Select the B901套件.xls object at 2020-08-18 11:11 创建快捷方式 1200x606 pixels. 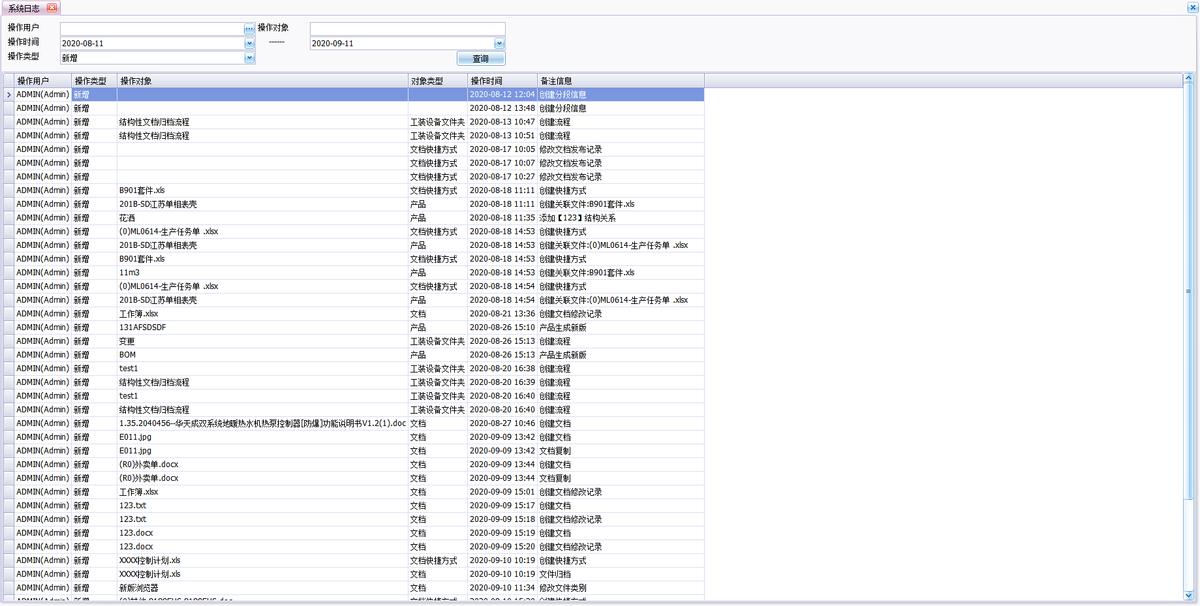pos(262,190)
